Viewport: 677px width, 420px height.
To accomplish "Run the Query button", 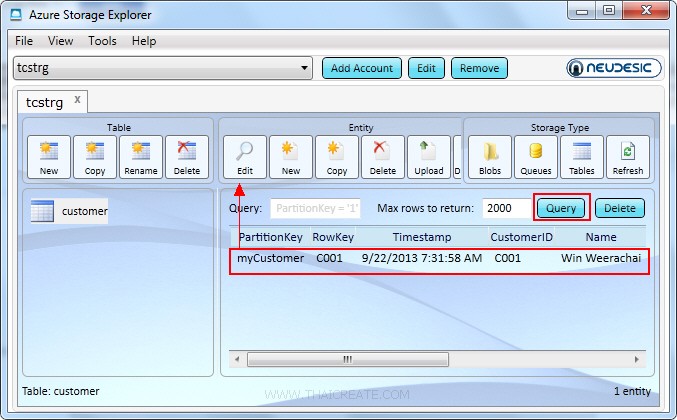I will pos(561,208).
